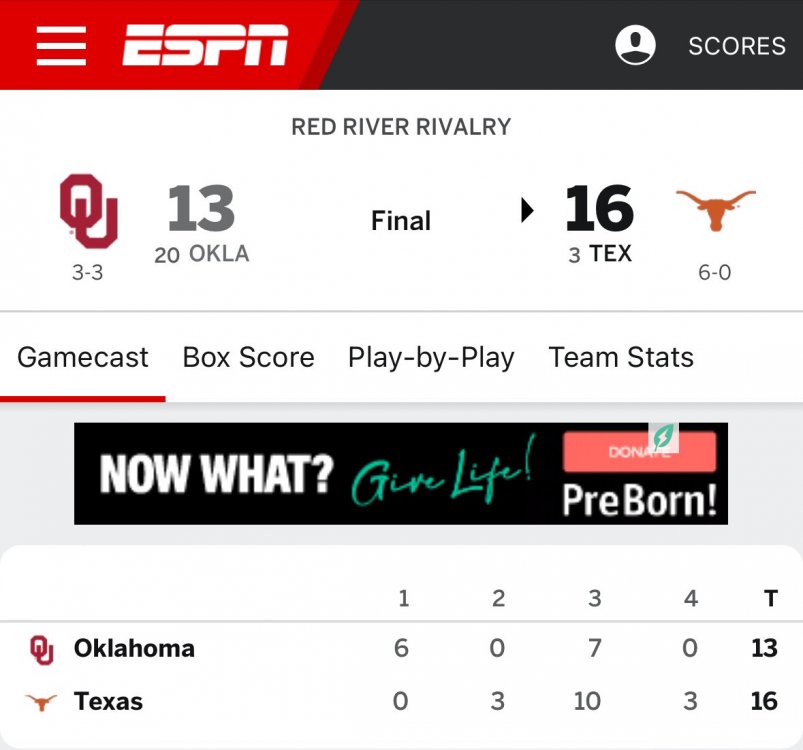Tap the TEX team abbreviation
The width and height of the screenshot is (803, 750).
click(x=610, y=254)
